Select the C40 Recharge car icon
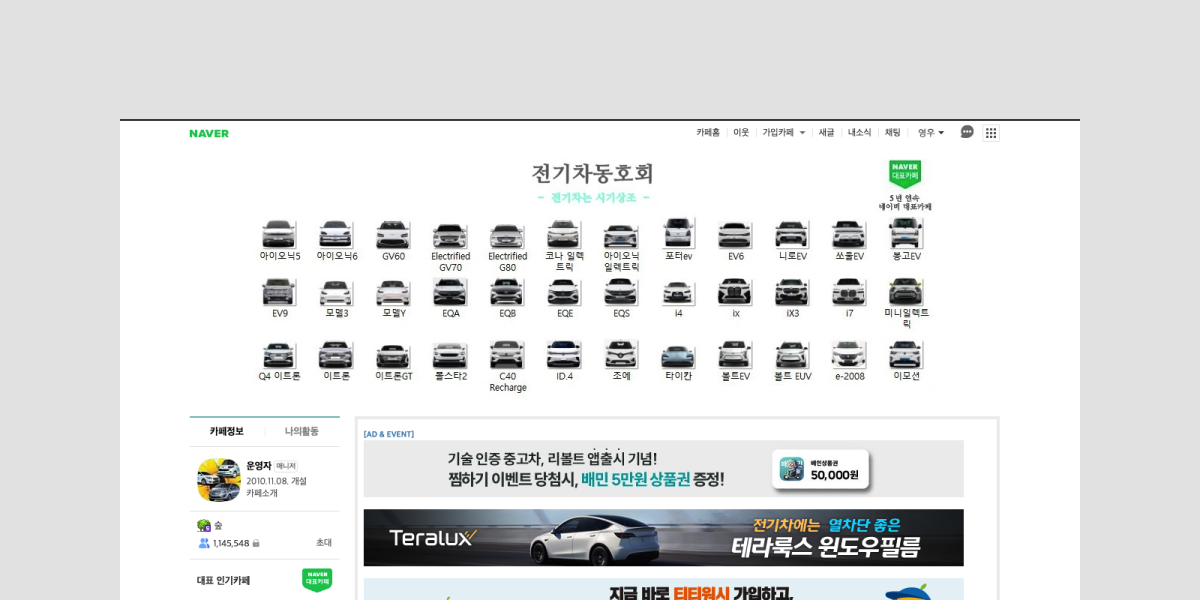Screen dimensions: 1200x600 pos(507,354)
